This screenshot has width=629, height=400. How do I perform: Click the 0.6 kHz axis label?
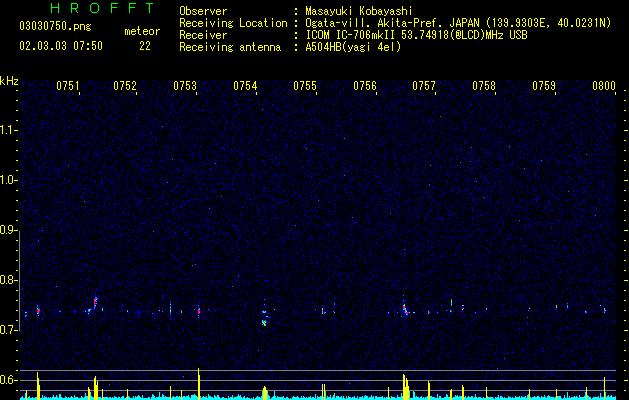pyautogui.click(x=9, y=380)
